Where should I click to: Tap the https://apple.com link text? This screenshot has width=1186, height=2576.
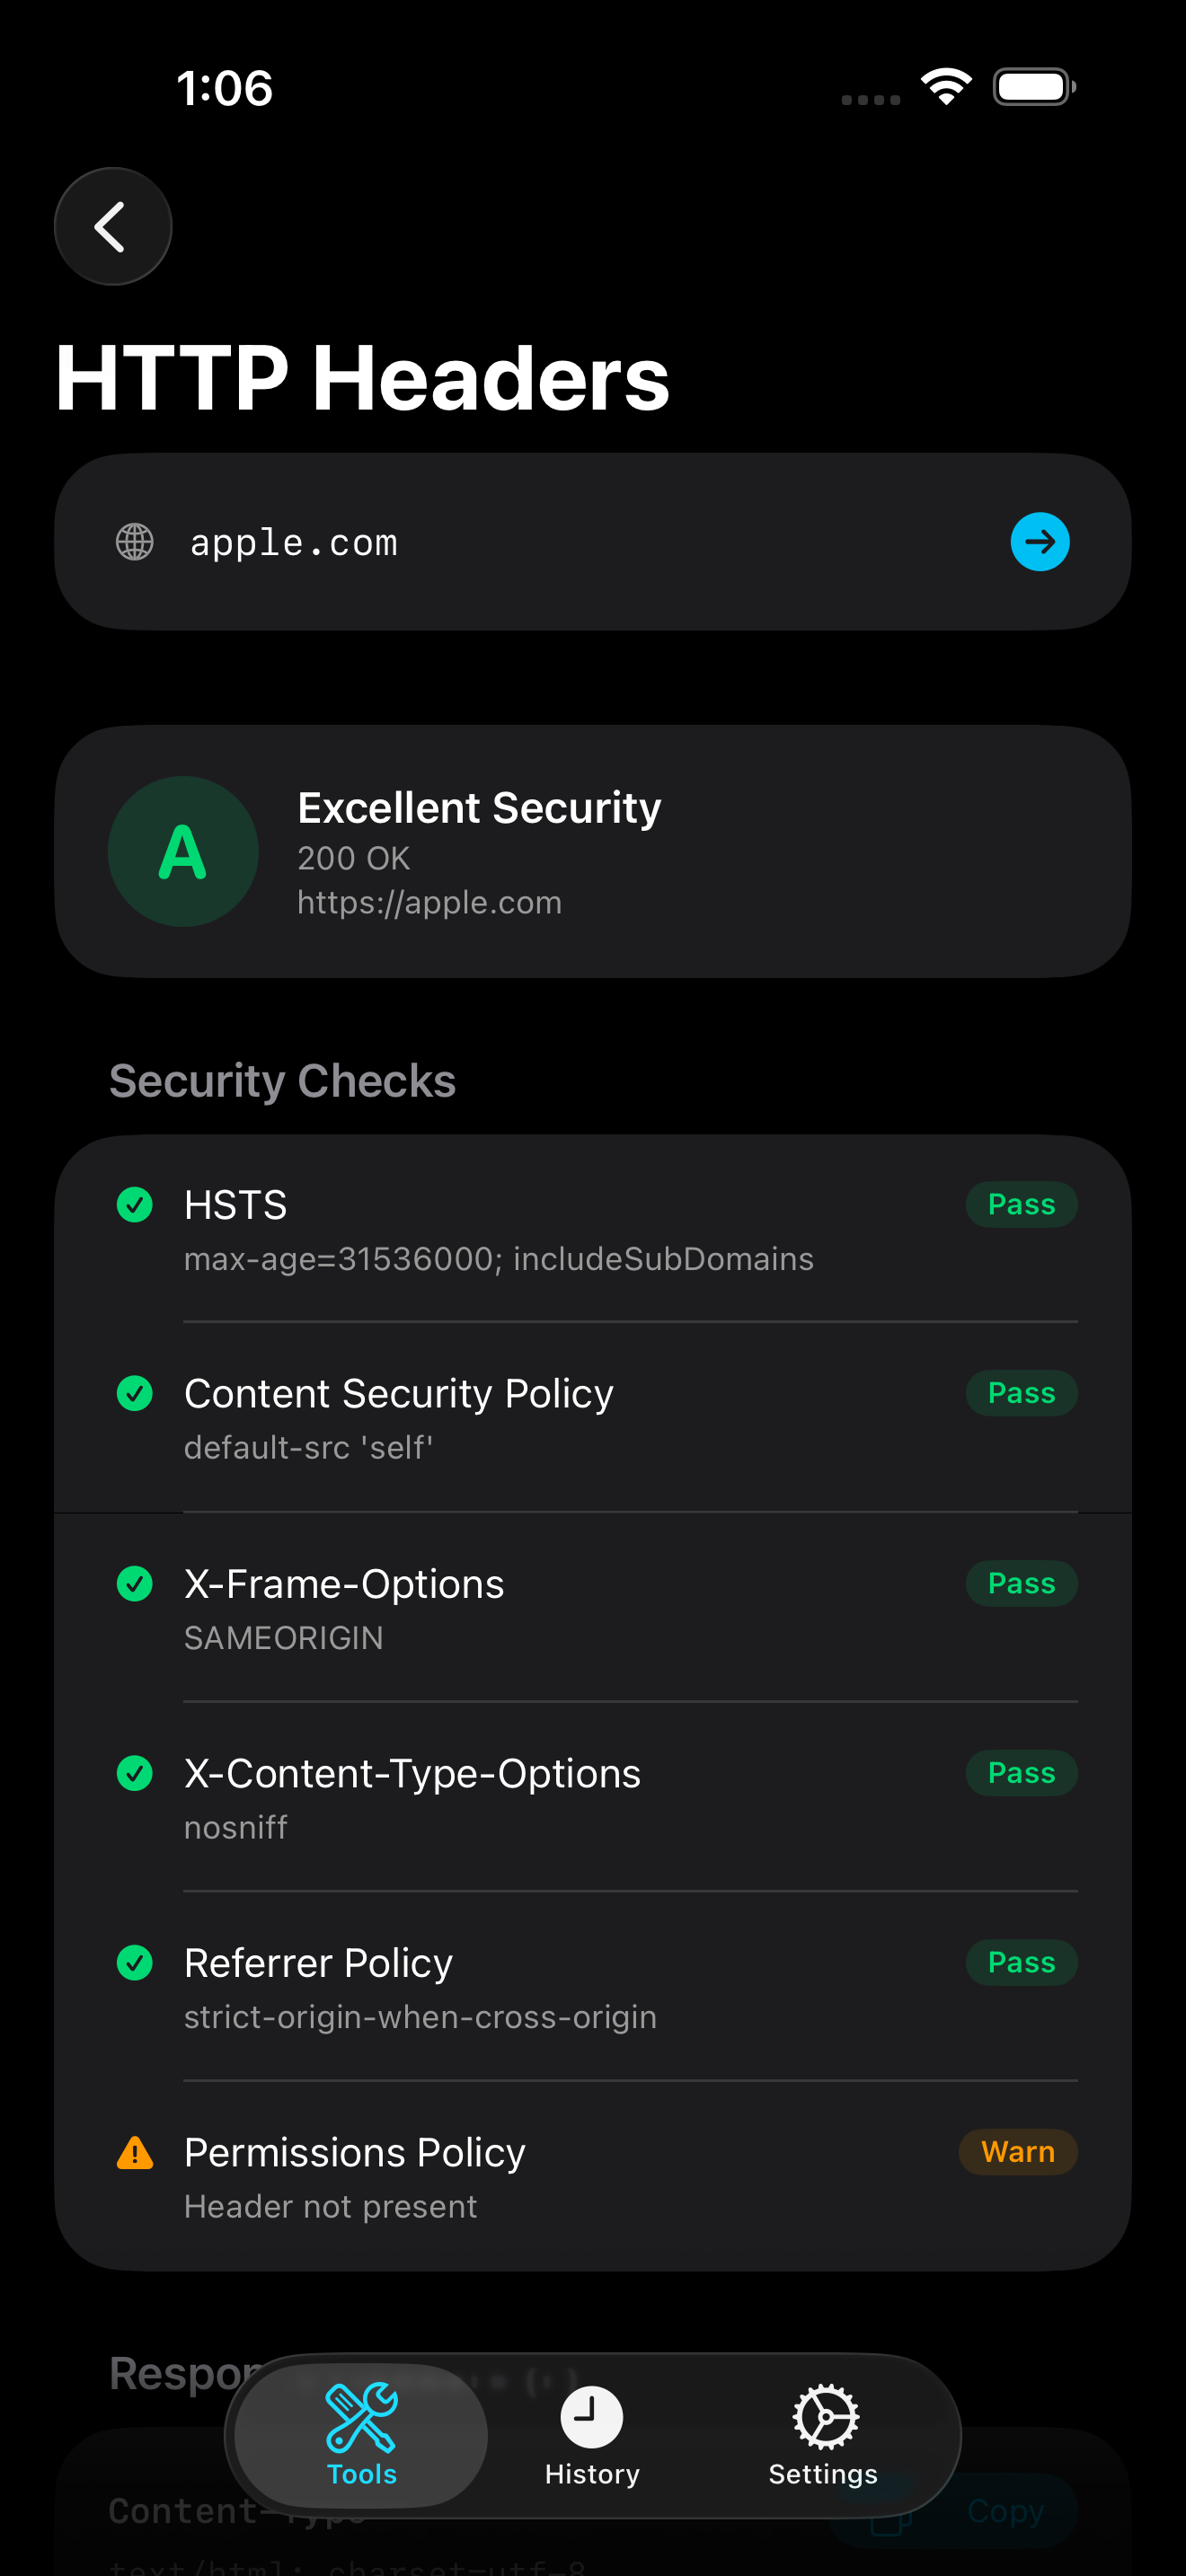click(x=429, y=903)
